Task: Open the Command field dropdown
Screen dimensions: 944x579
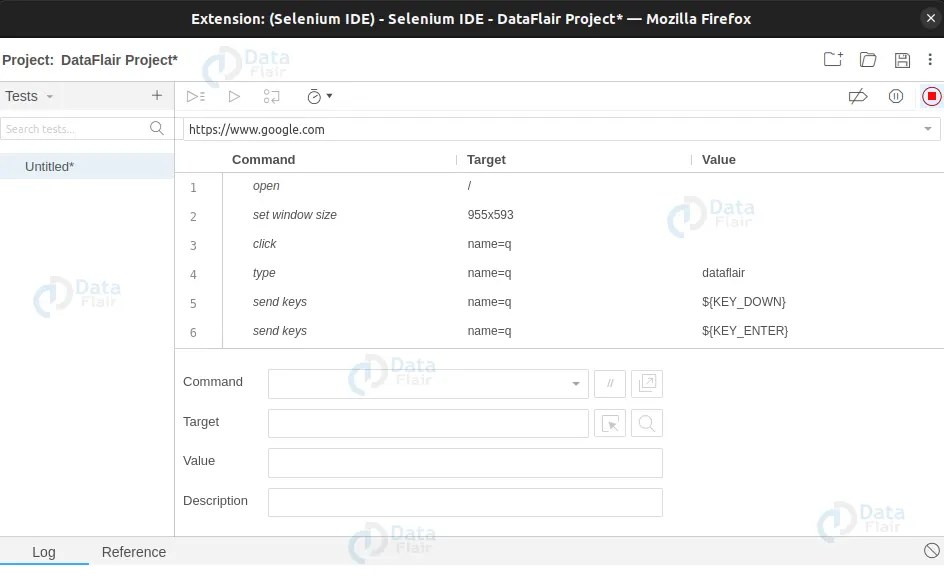Action: 575,383
